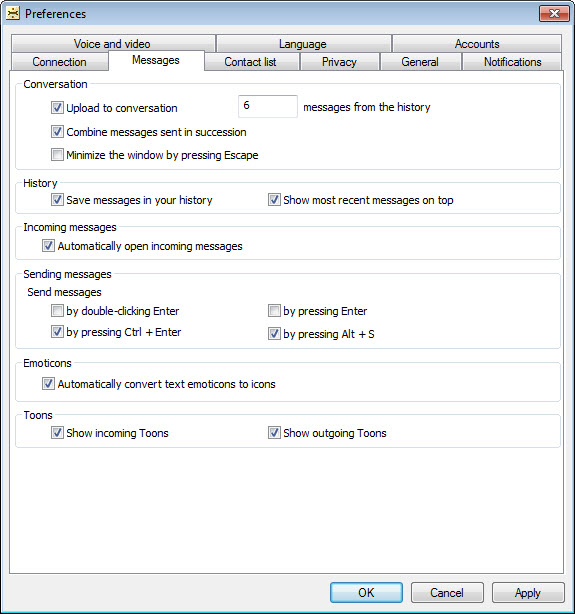
Task: Uncheck Combine messages sent in succession
Action: [57, 132]
